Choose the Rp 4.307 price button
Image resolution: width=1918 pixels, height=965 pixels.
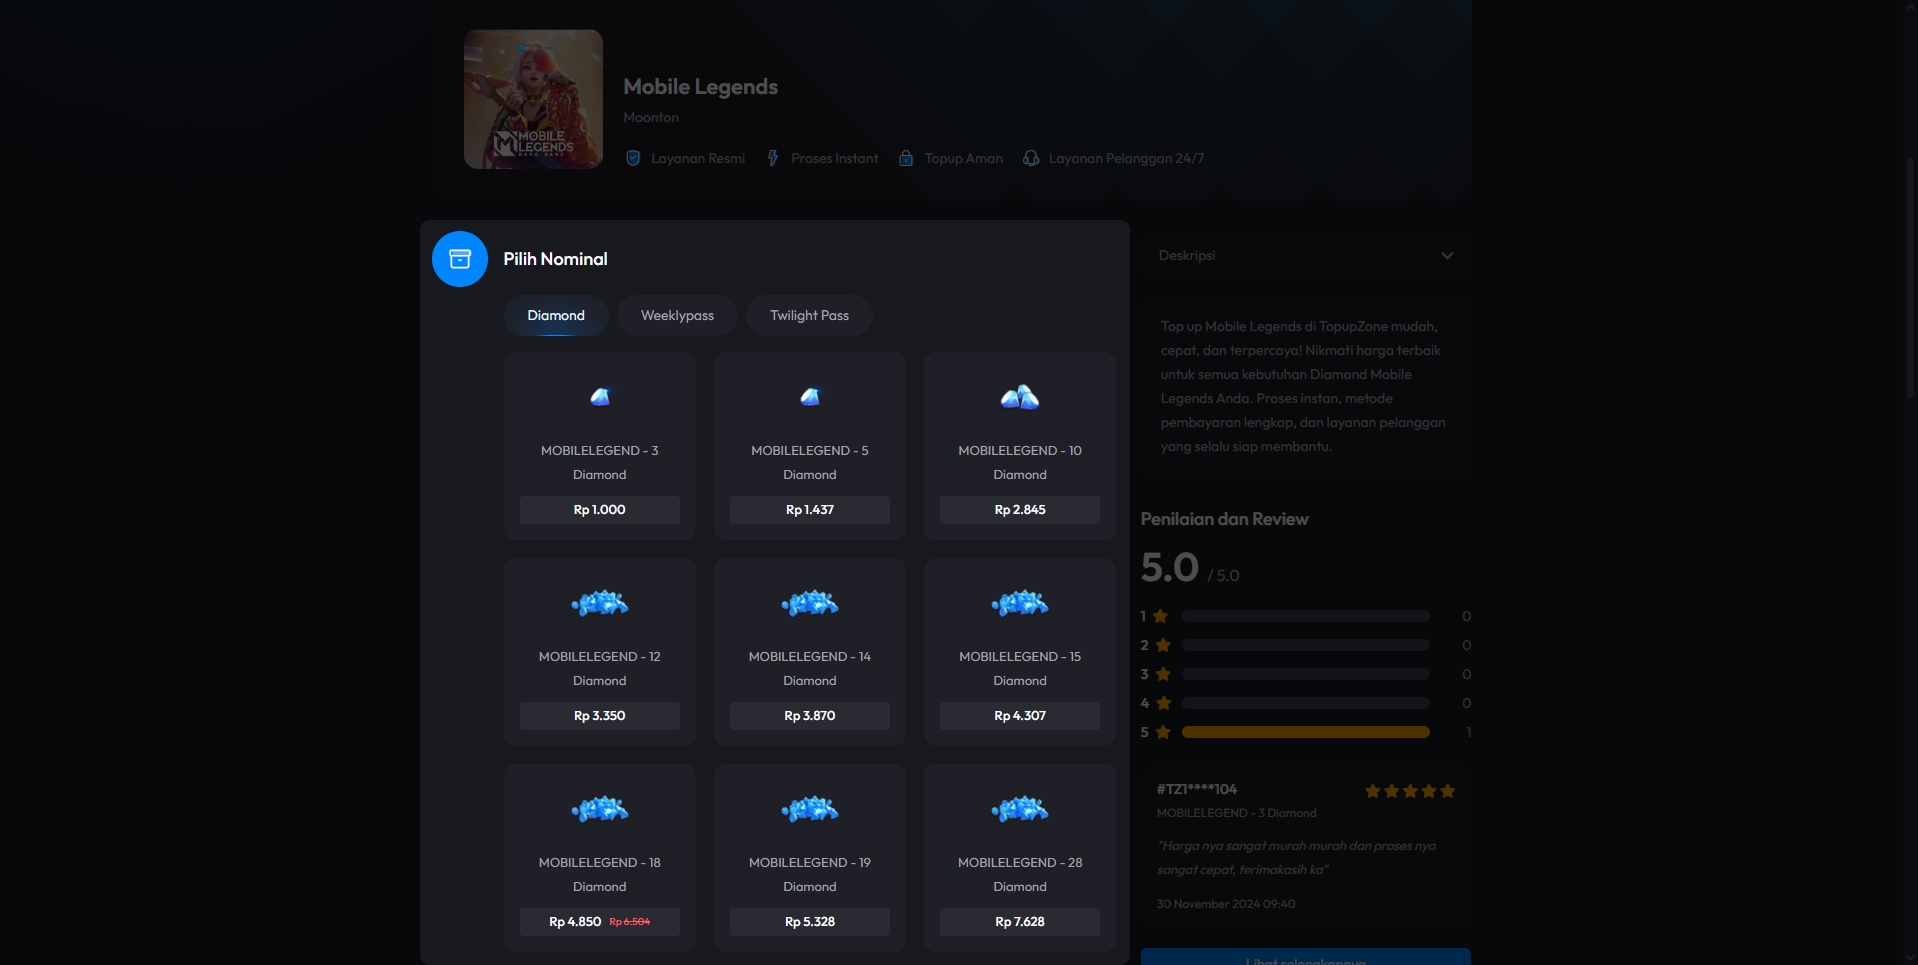pos(1020,716)
